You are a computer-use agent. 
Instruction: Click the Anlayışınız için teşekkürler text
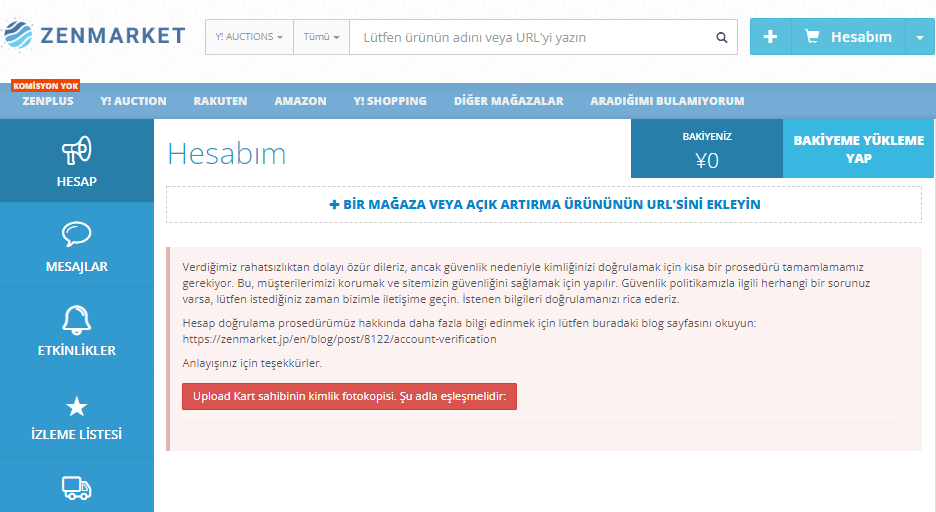click(x=252, y=363)
